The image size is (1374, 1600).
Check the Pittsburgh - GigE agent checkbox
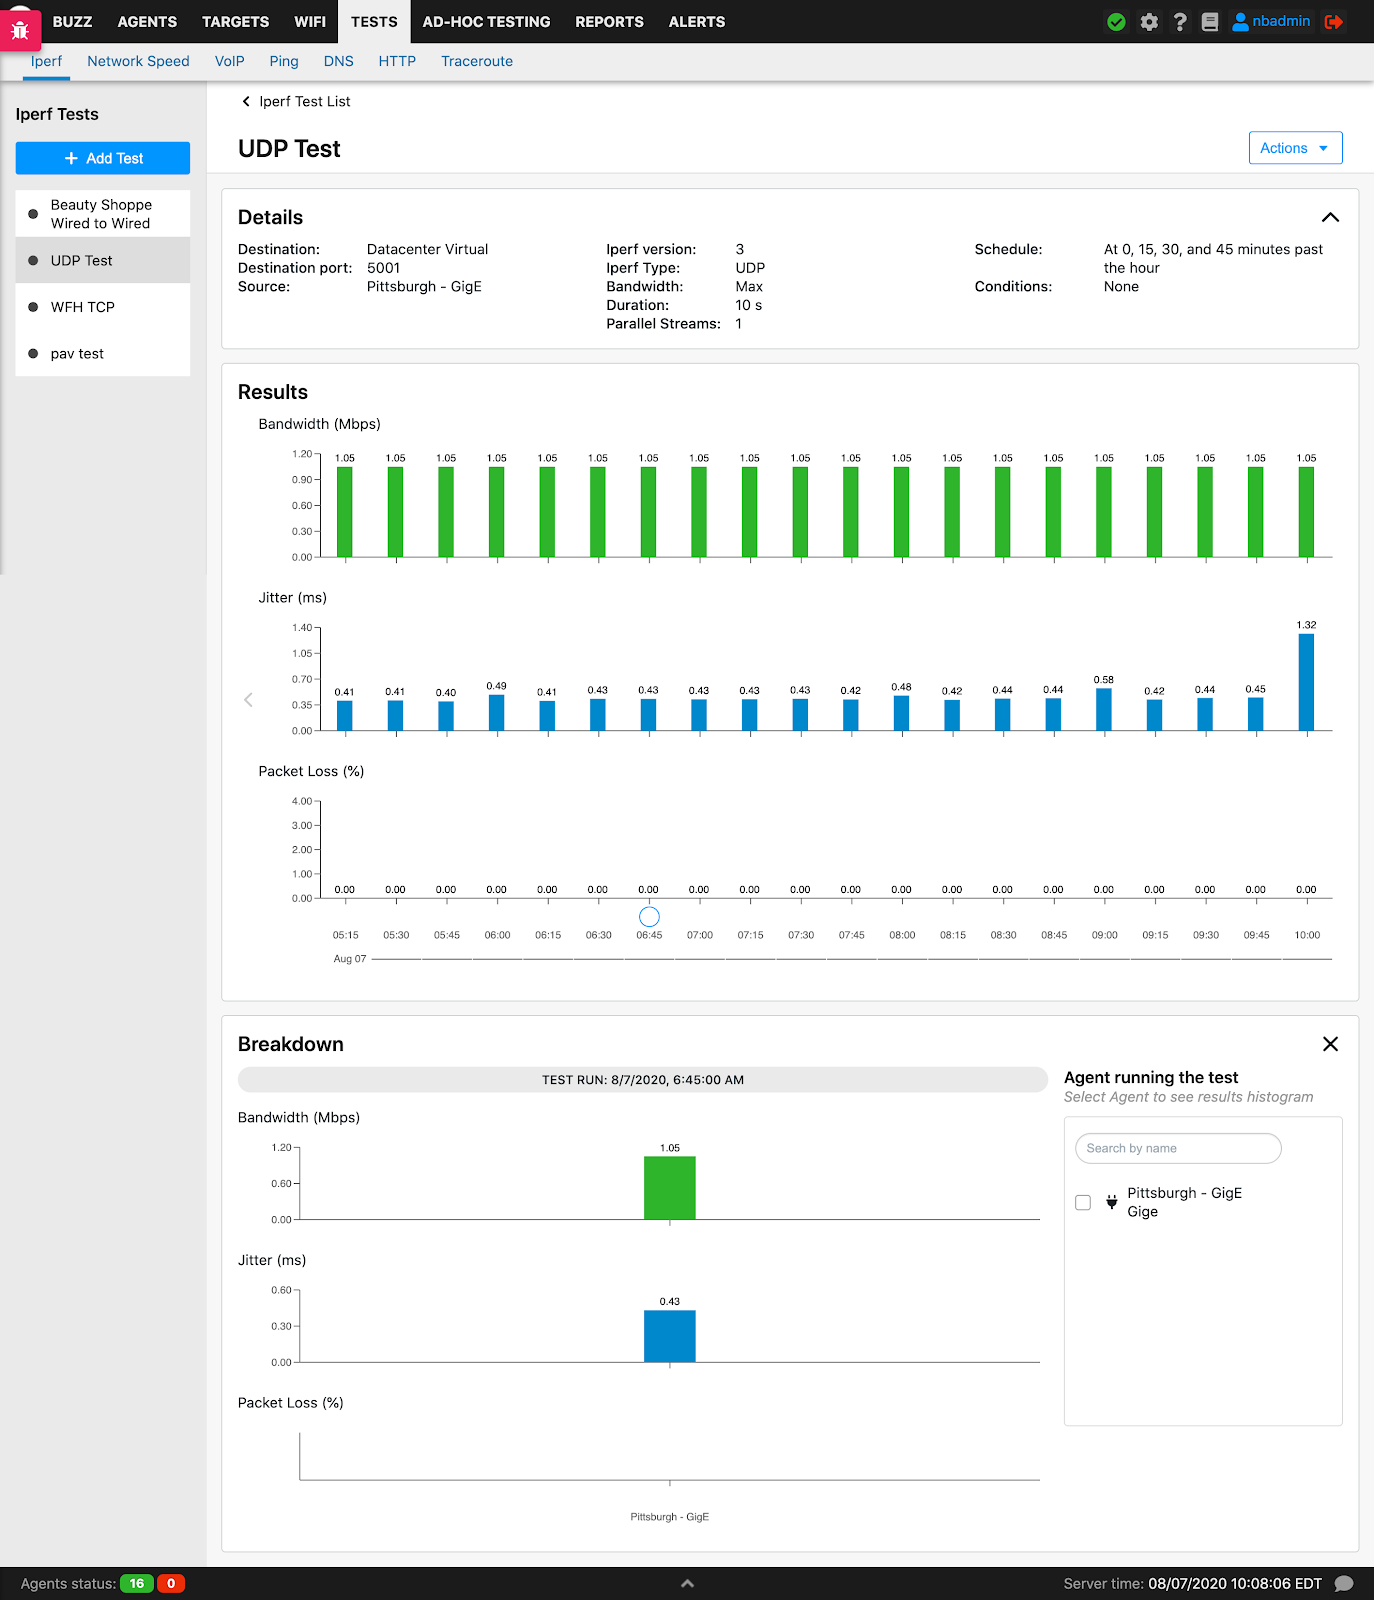(1083, 1202)
